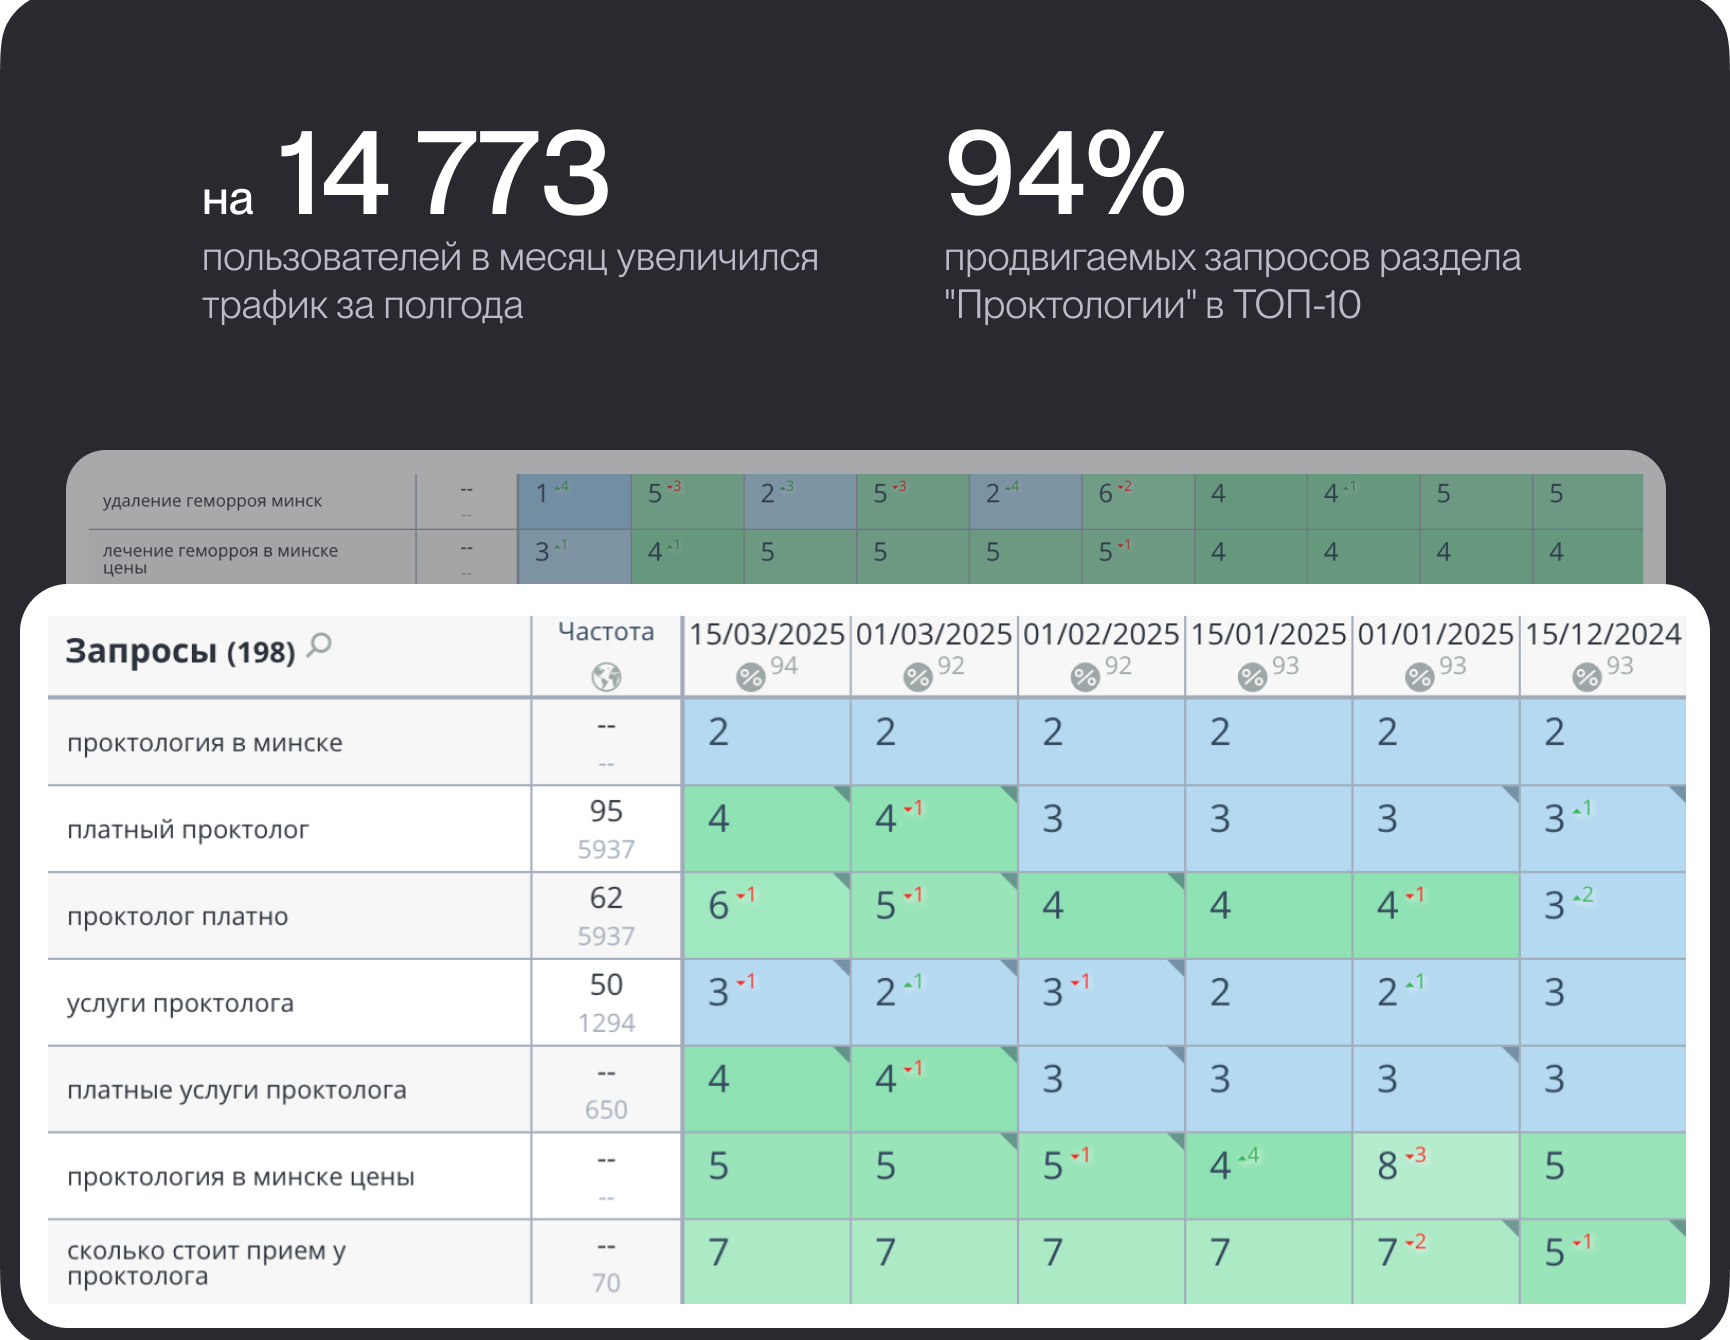Click the query 'услуги проктолога'
Screen dimensions: 1730x1340
pos(181,1004)
